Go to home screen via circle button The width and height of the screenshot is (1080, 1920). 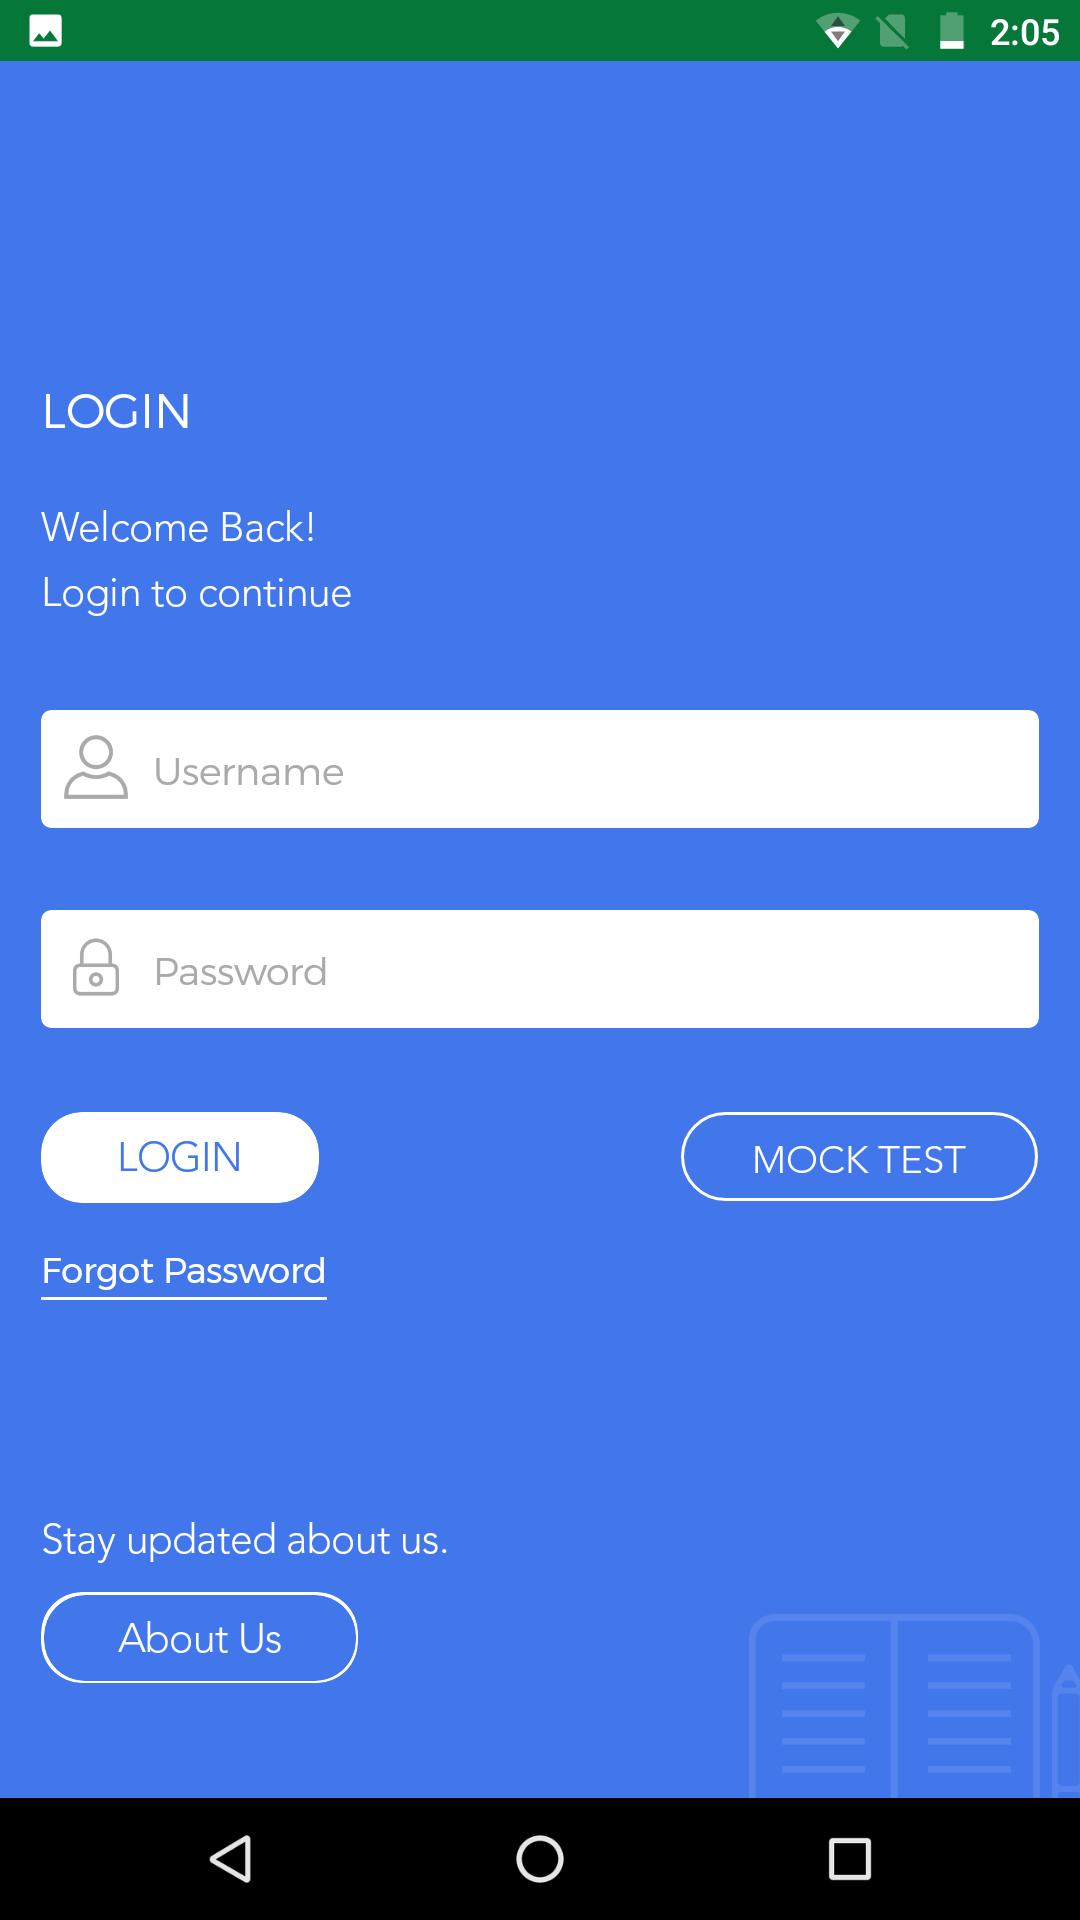(x=540, y=1859)
